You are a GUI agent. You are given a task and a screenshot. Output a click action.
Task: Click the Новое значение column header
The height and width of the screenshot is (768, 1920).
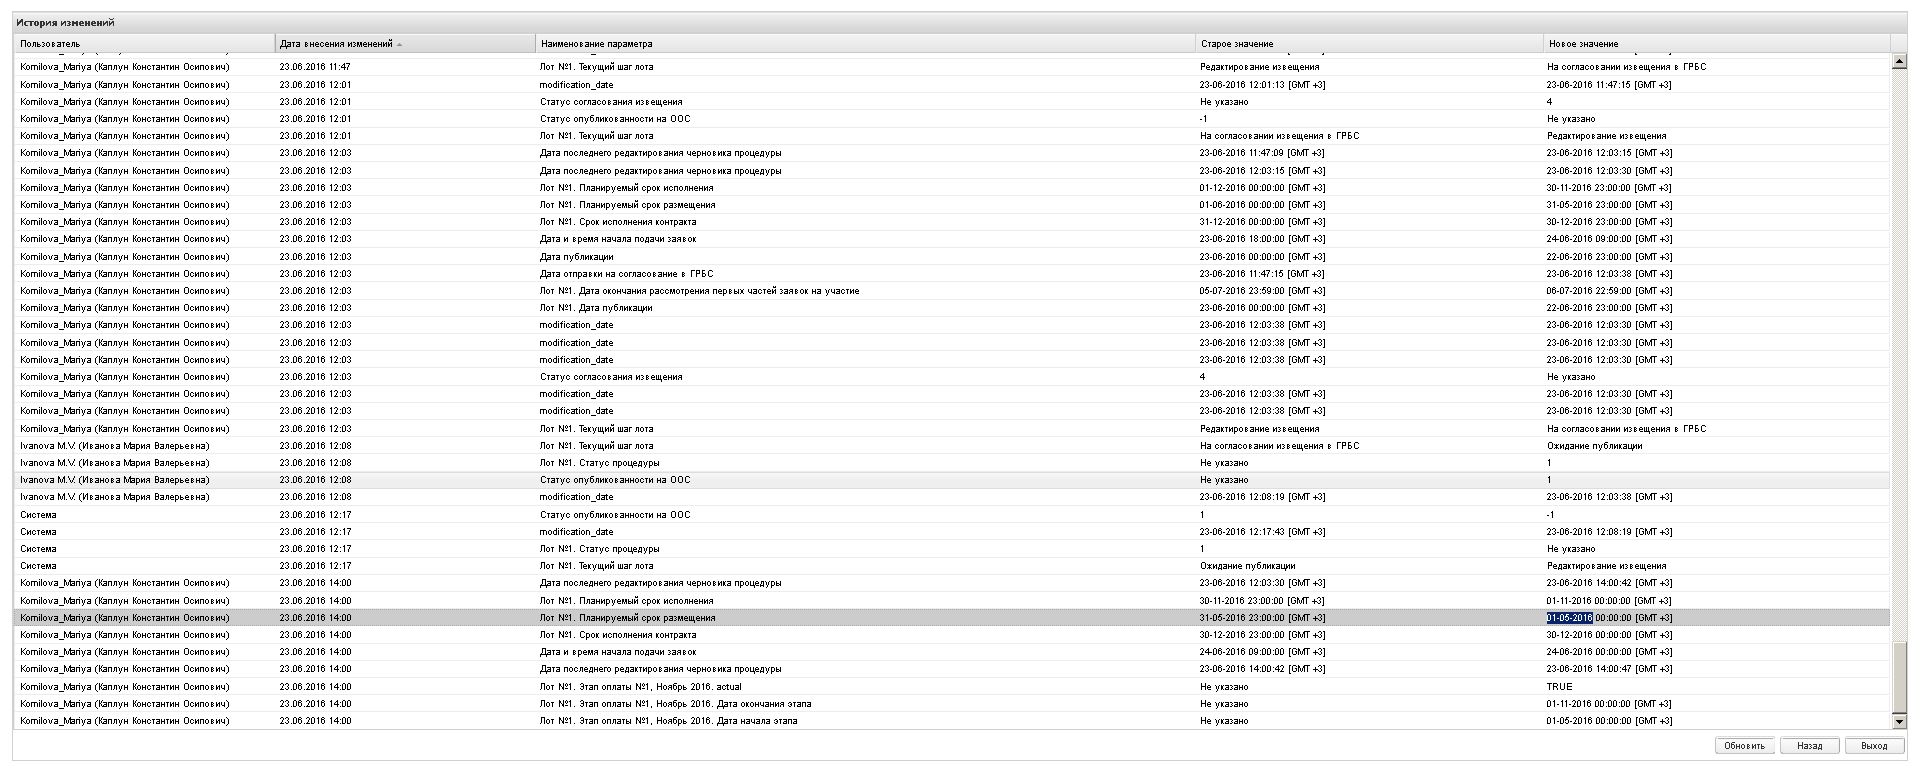[1717, 44]
